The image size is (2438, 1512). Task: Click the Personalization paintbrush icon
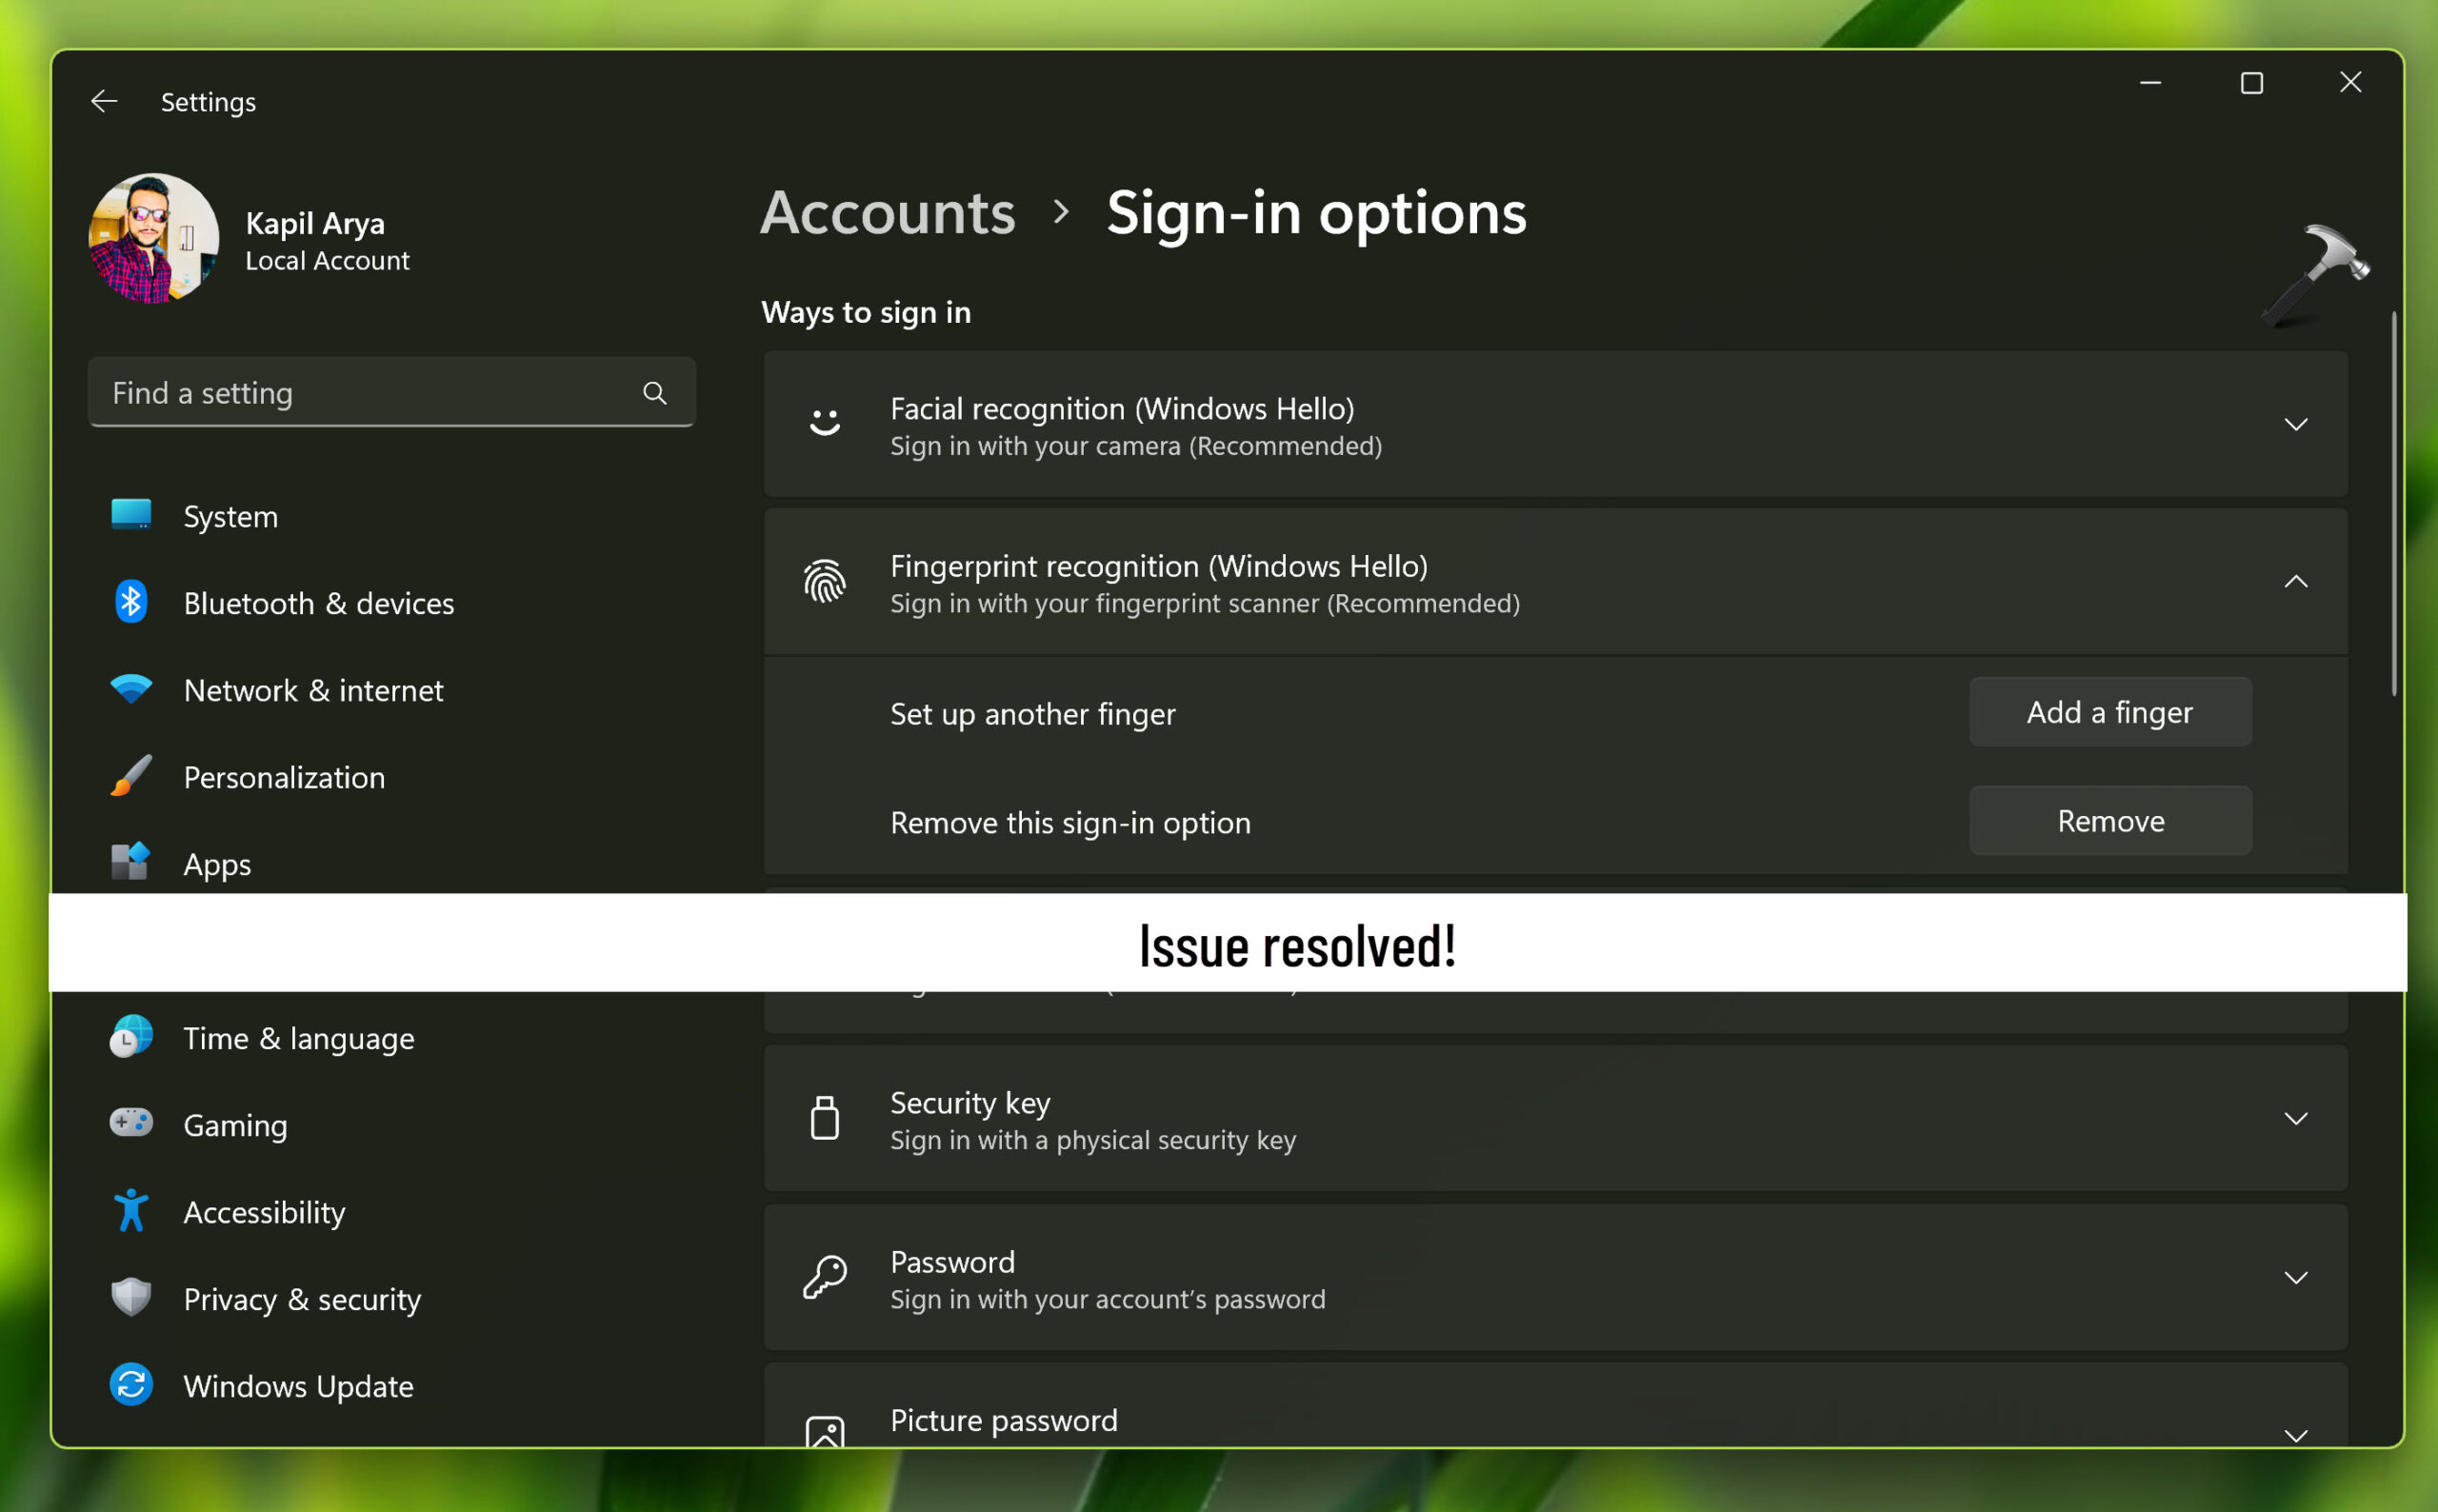pyautogui.click(x=131, y=776)
